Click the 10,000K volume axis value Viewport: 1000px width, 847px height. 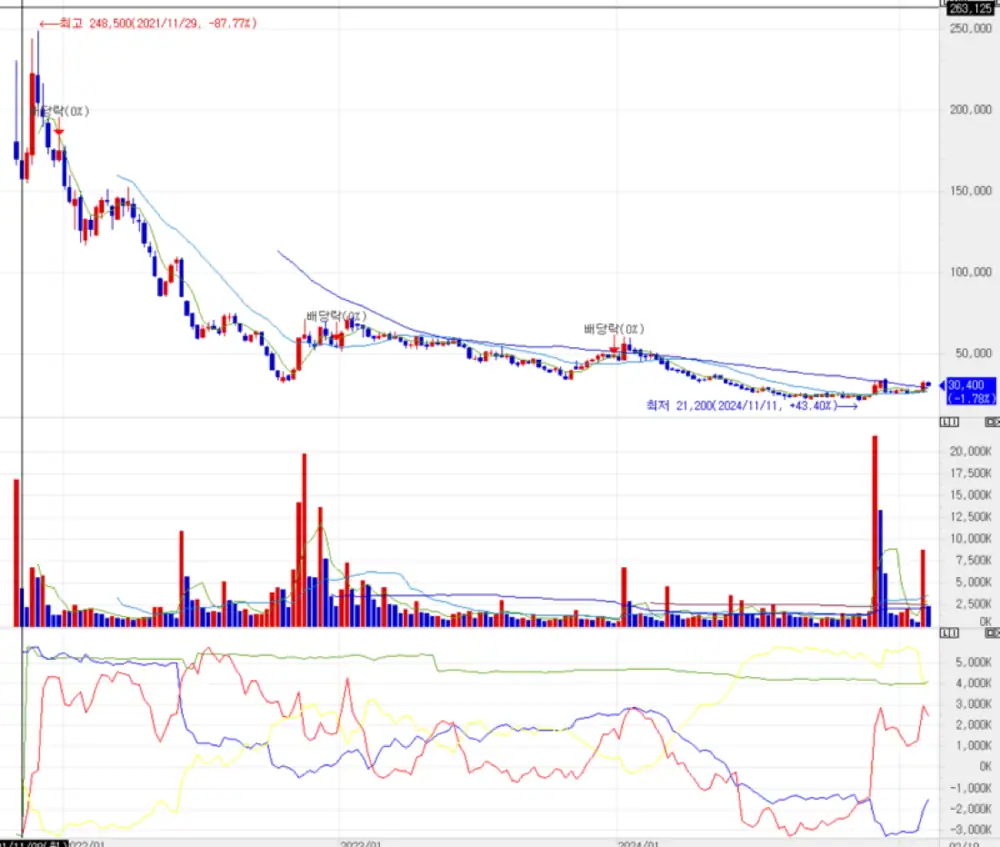(971, 538)
